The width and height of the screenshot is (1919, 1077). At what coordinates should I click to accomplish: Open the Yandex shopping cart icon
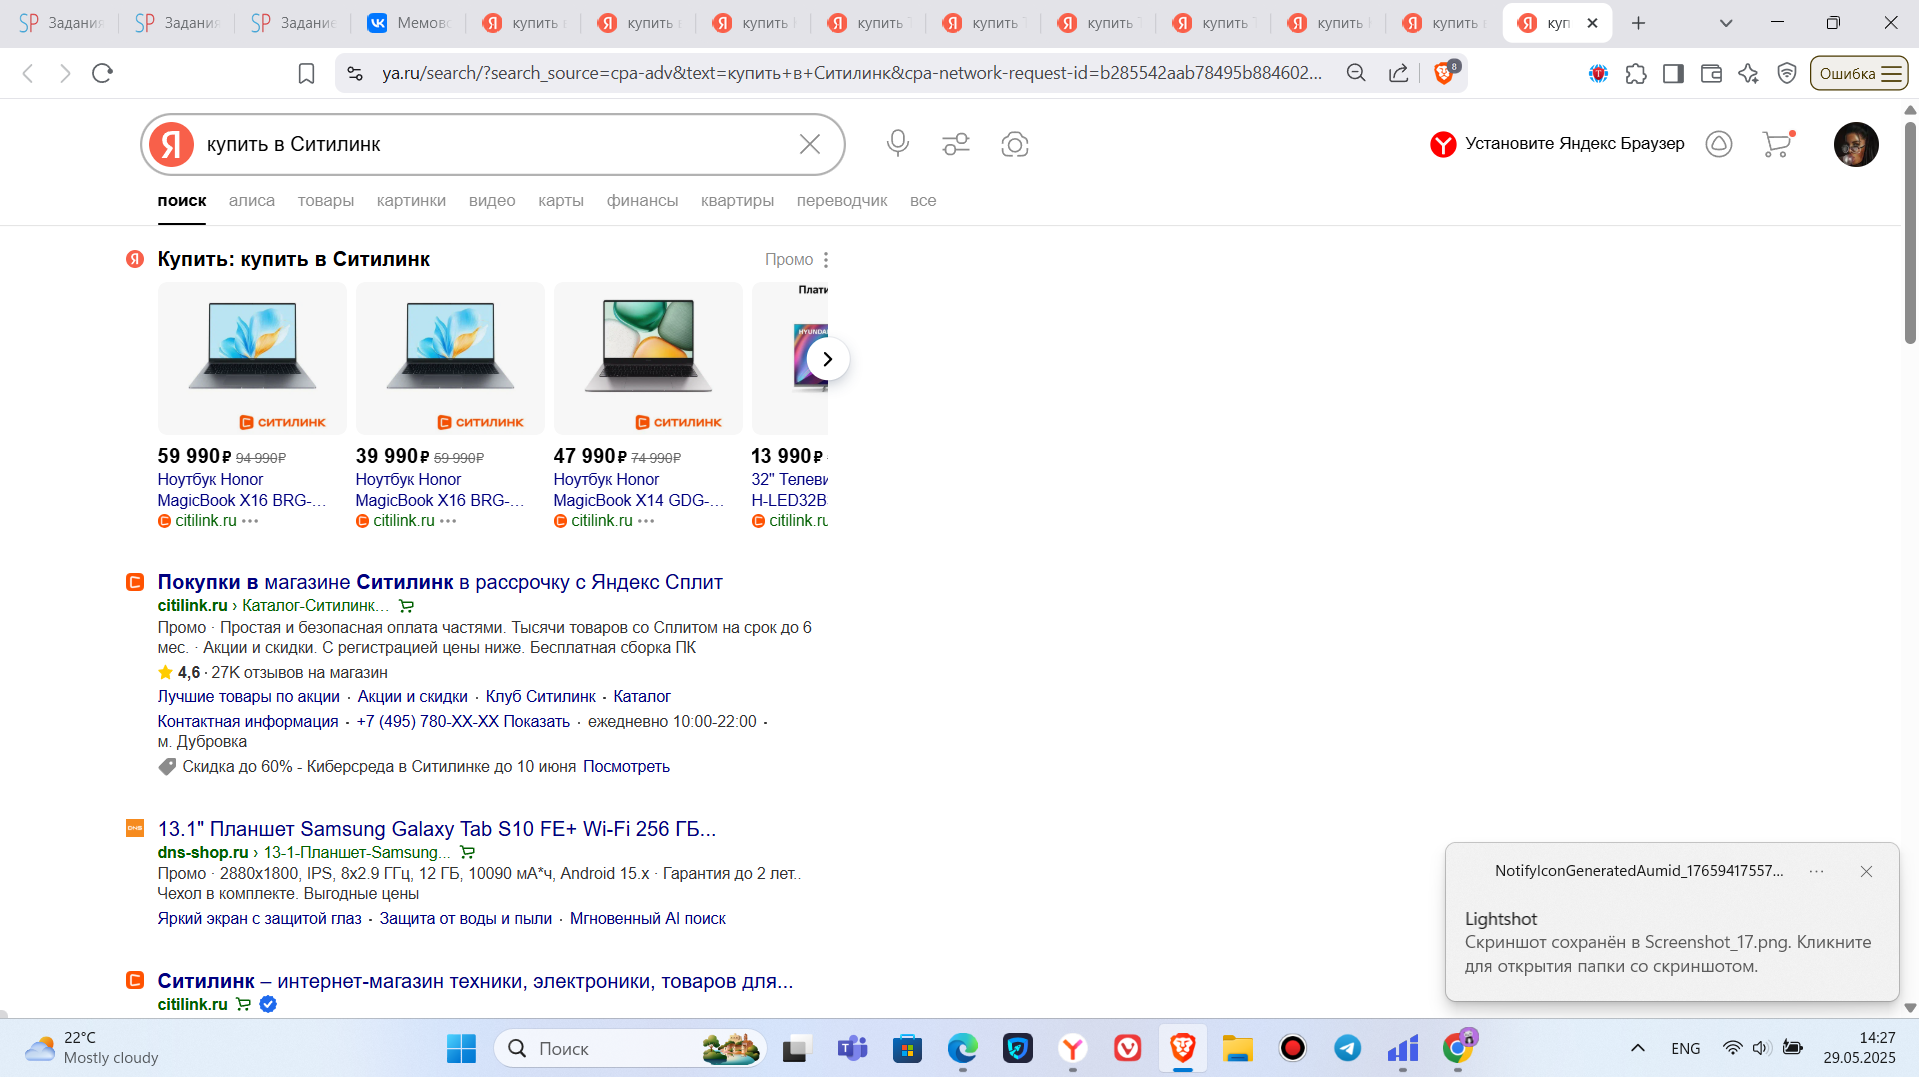1777,144
